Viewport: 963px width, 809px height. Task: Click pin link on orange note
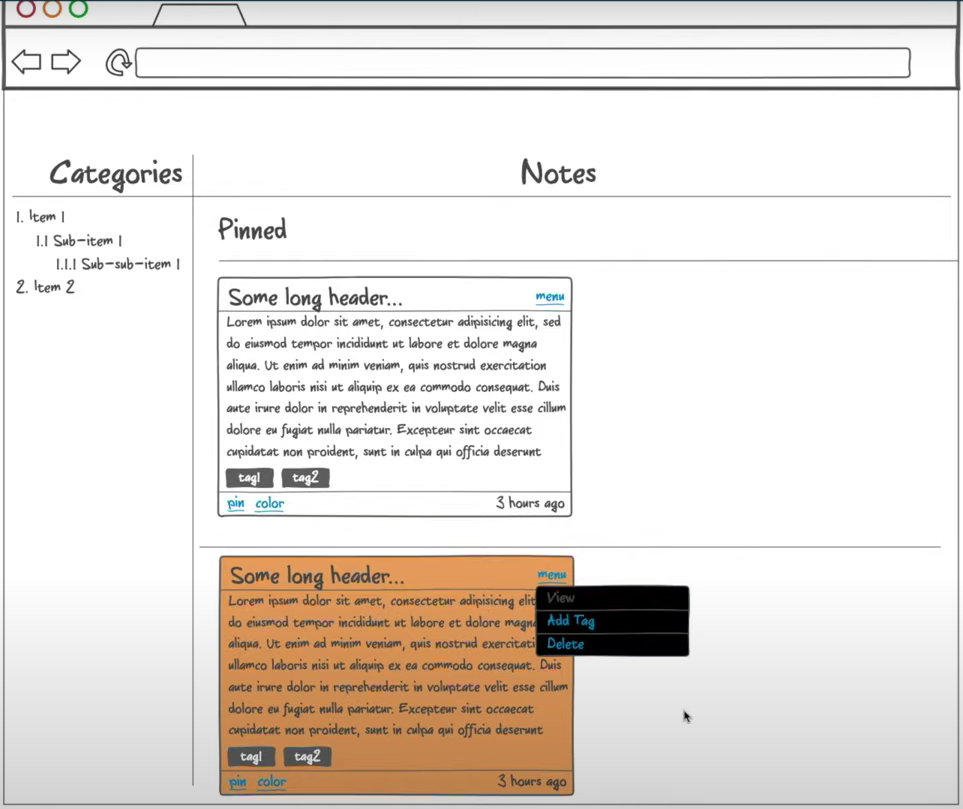(238, 782)
